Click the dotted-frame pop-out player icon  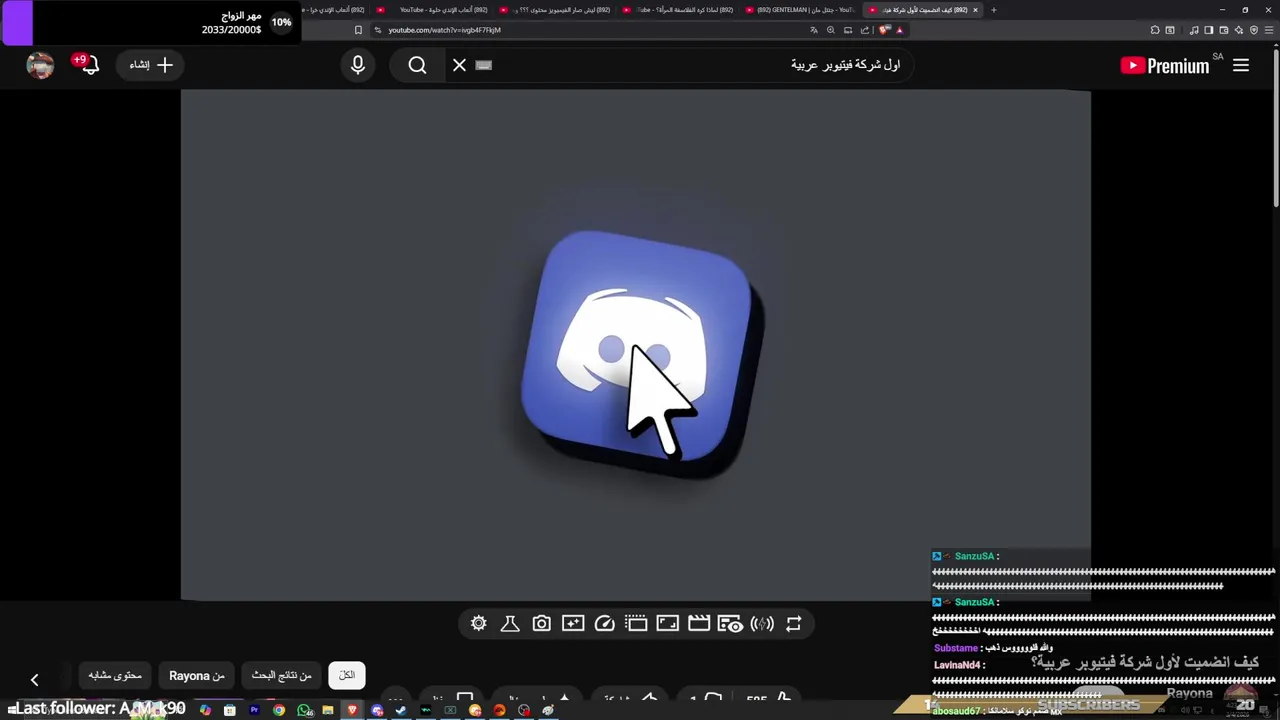tap(636, 623)
